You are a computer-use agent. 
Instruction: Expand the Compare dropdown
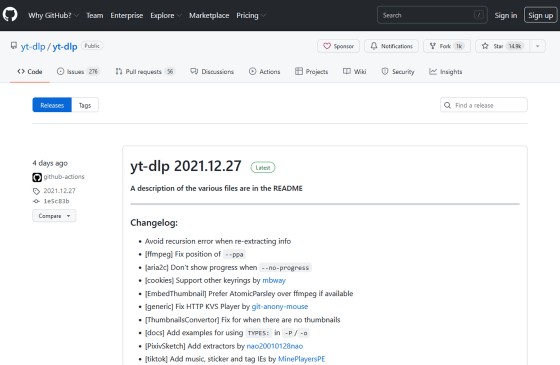coord(54,216)
